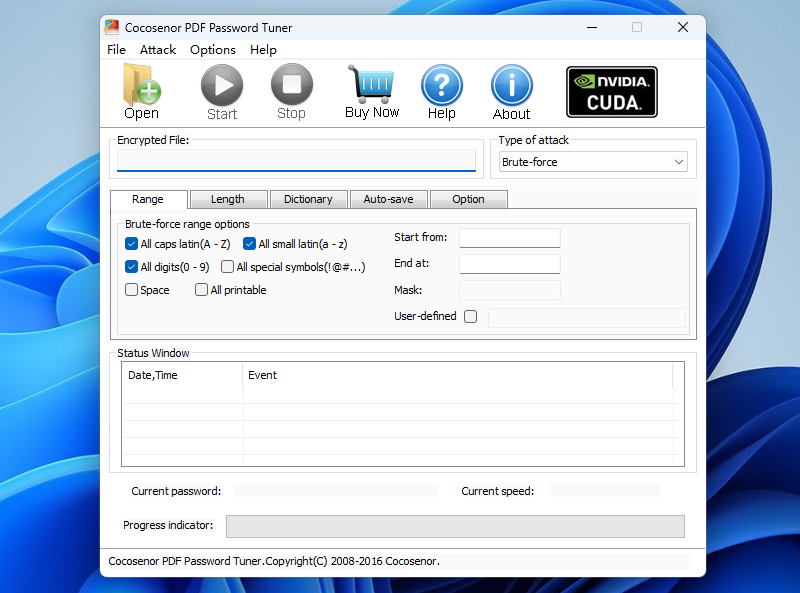The width and height of the screenshot is (800, 593).
Task: Select the Range tab
Action: coord(148,199)
